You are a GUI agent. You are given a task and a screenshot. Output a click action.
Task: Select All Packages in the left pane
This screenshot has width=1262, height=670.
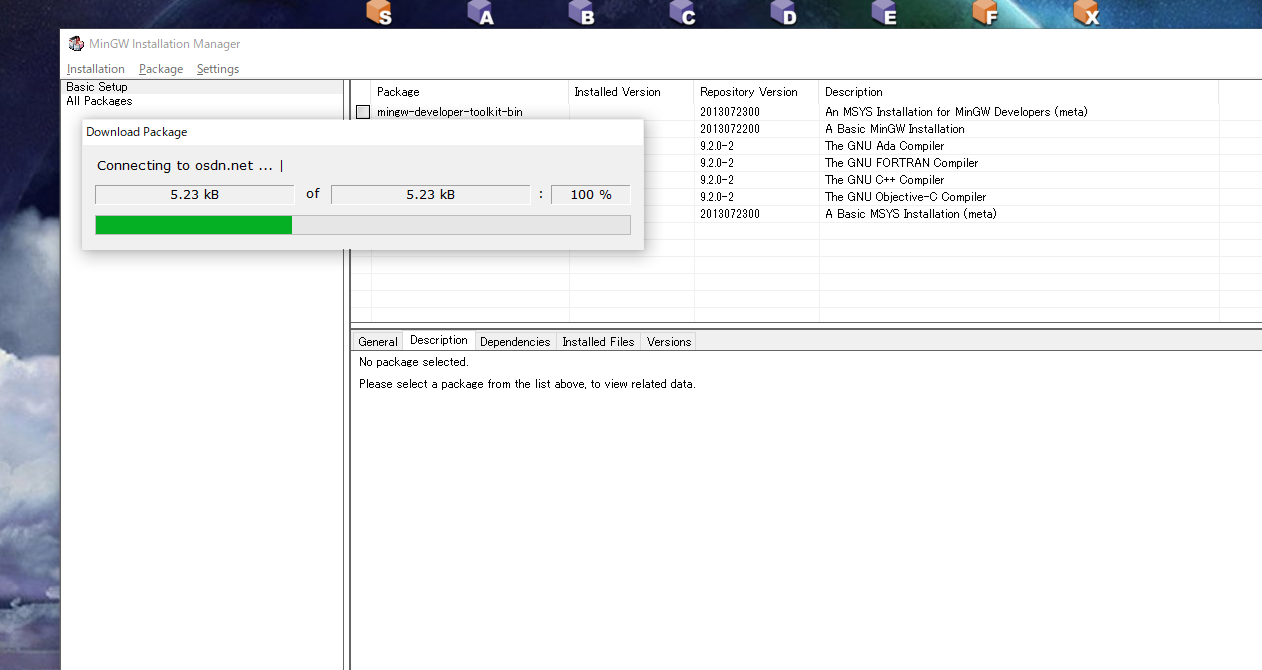pyautogui.click(x=99, y=101)
